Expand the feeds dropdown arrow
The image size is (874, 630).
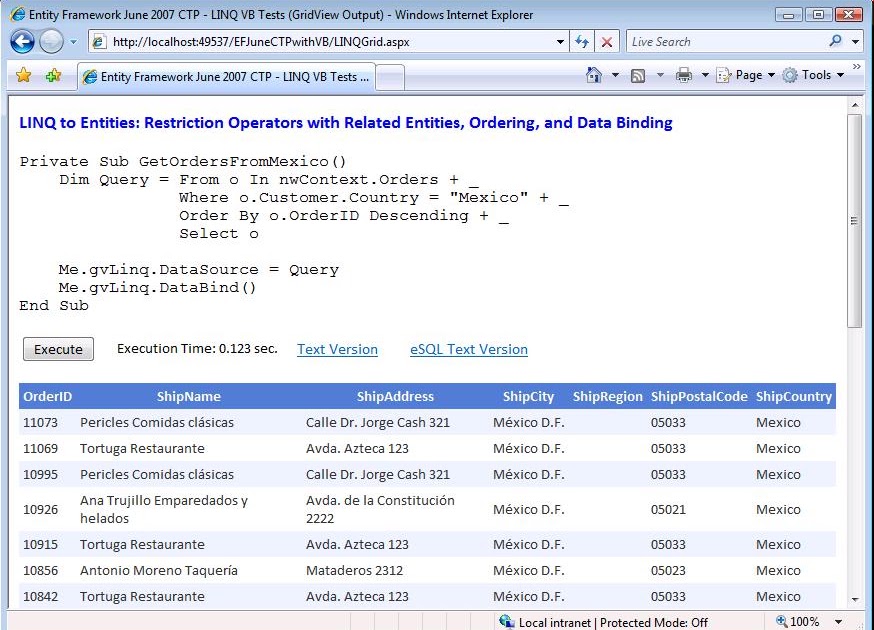pos(660,75)
